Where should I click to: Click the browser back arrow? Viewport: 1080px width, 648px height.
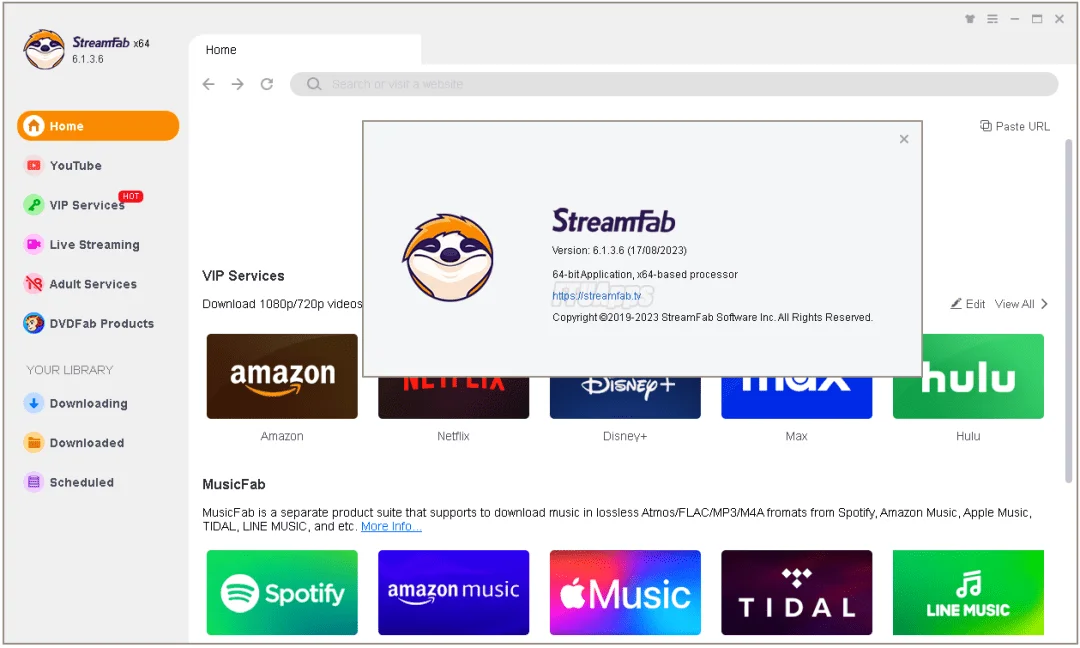coord(209,84)
